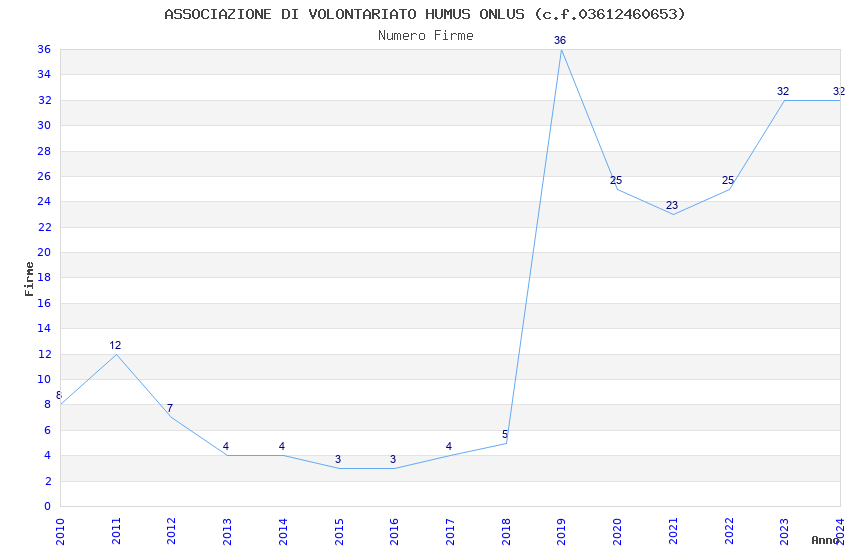Click the data label 5 for year 2018
Image resolution: width=850 pixels, height=550 pixels.
[505, 434]
